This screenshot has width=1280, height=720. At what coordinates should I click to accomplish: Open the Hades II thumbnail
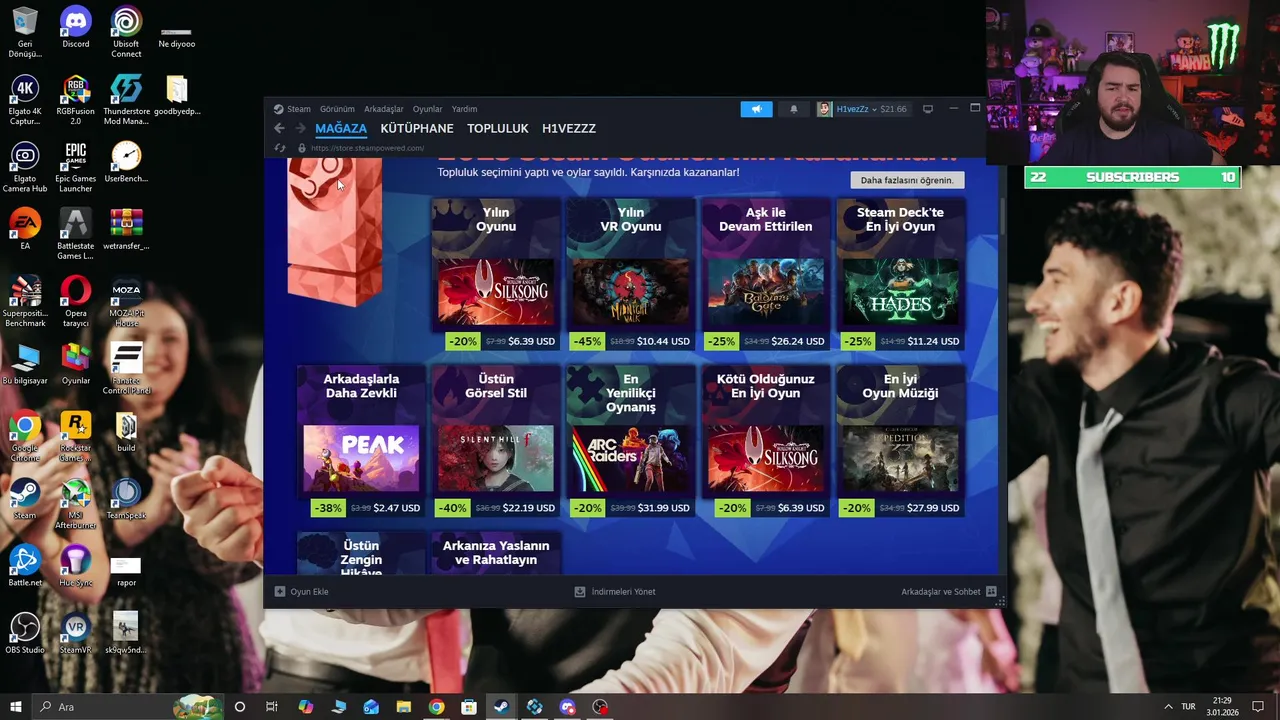(x=901, y=292)
